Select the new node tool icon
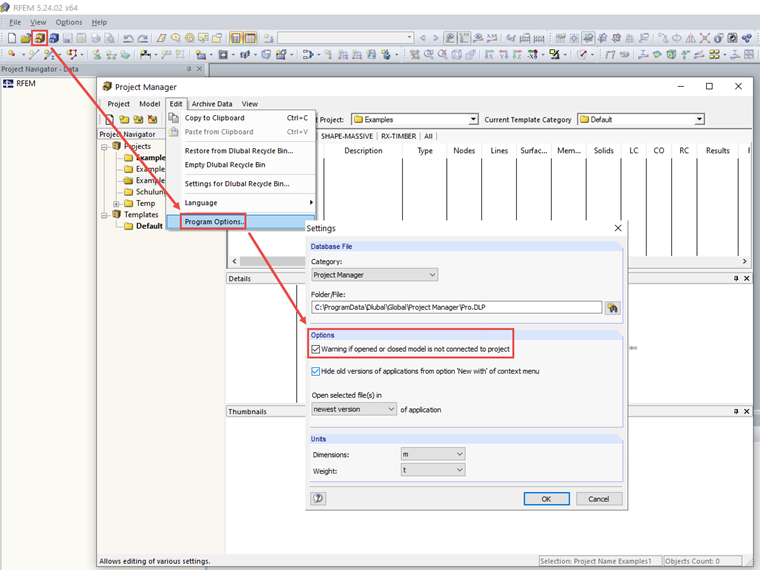 click(12, 54)
